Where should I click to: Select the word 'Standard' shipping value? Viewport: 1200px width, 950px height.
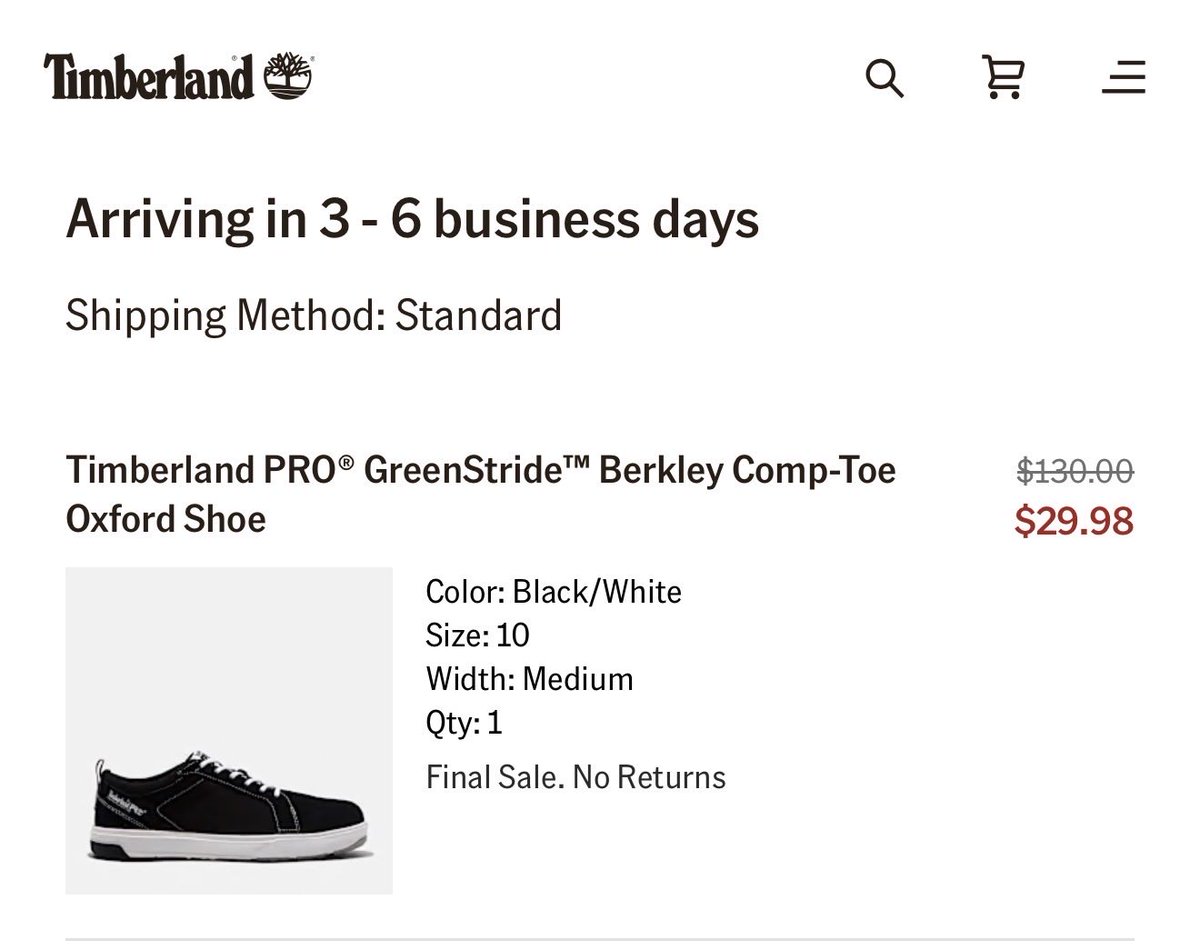pyautogui.click(x=478, y=316)
